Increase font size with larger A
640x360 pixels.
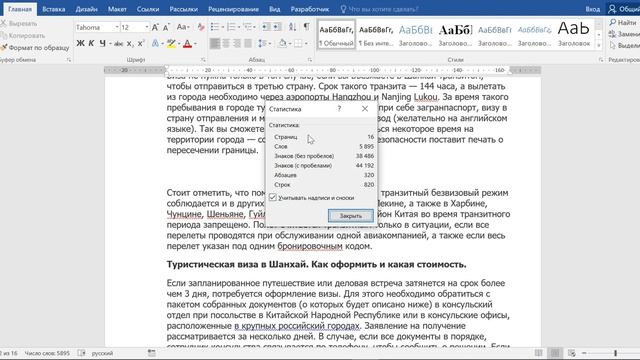point(155,27)
